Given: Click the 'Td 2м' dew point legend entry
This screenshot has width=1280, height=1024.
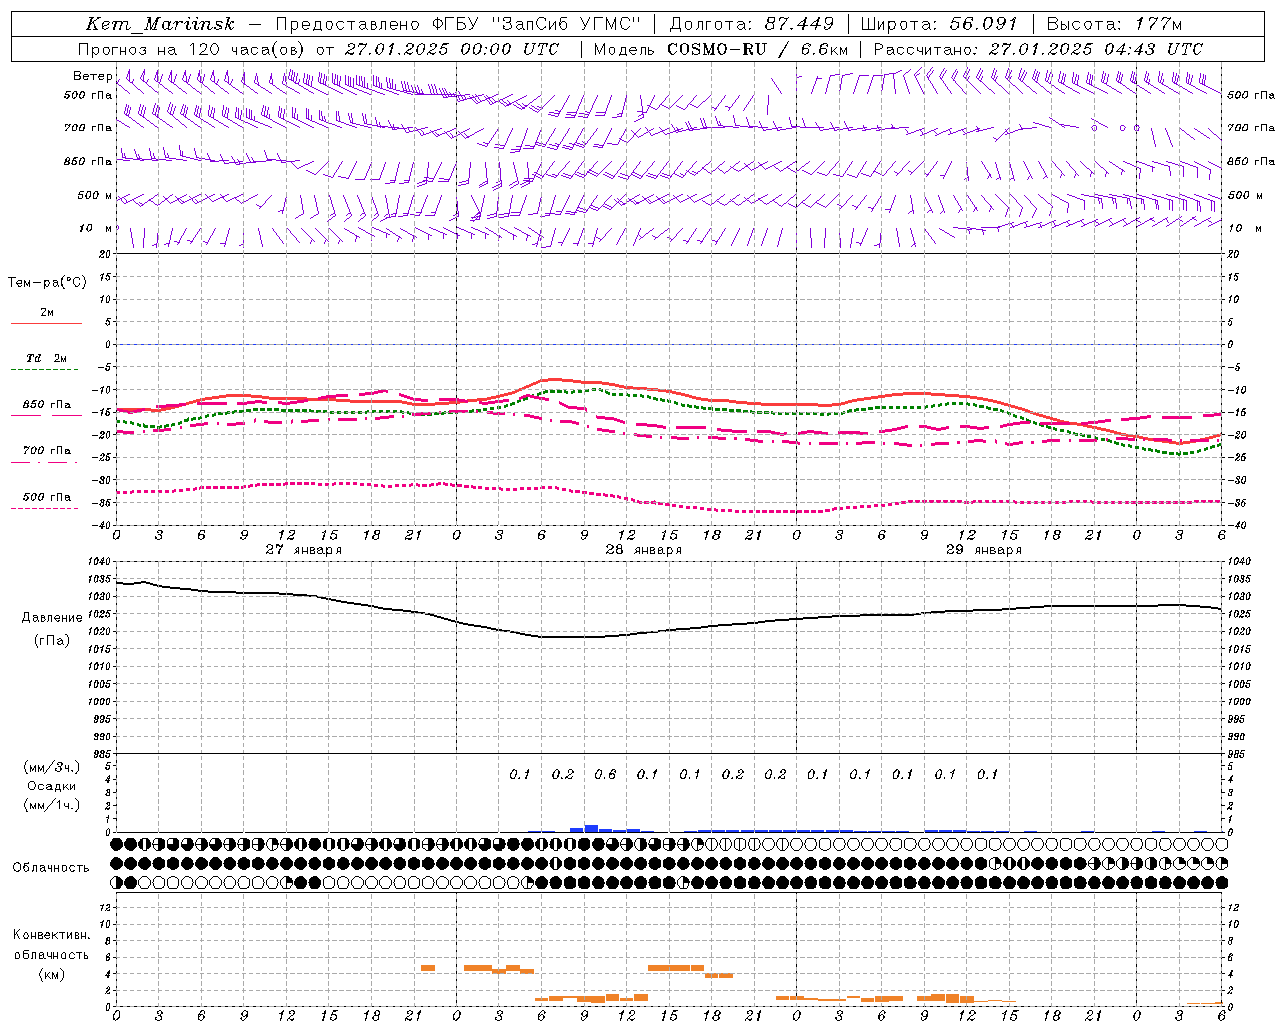Looking at the screenshot, I should click(x=47, y=358).
